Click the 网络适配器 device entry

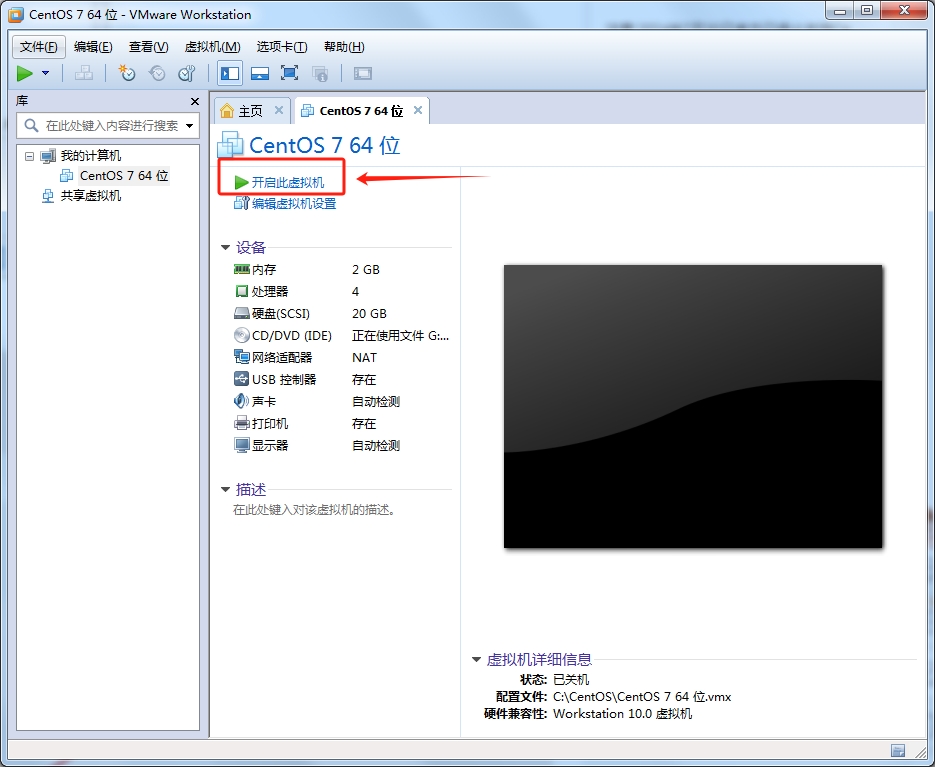pyautogui.click(x=281, y=358)
